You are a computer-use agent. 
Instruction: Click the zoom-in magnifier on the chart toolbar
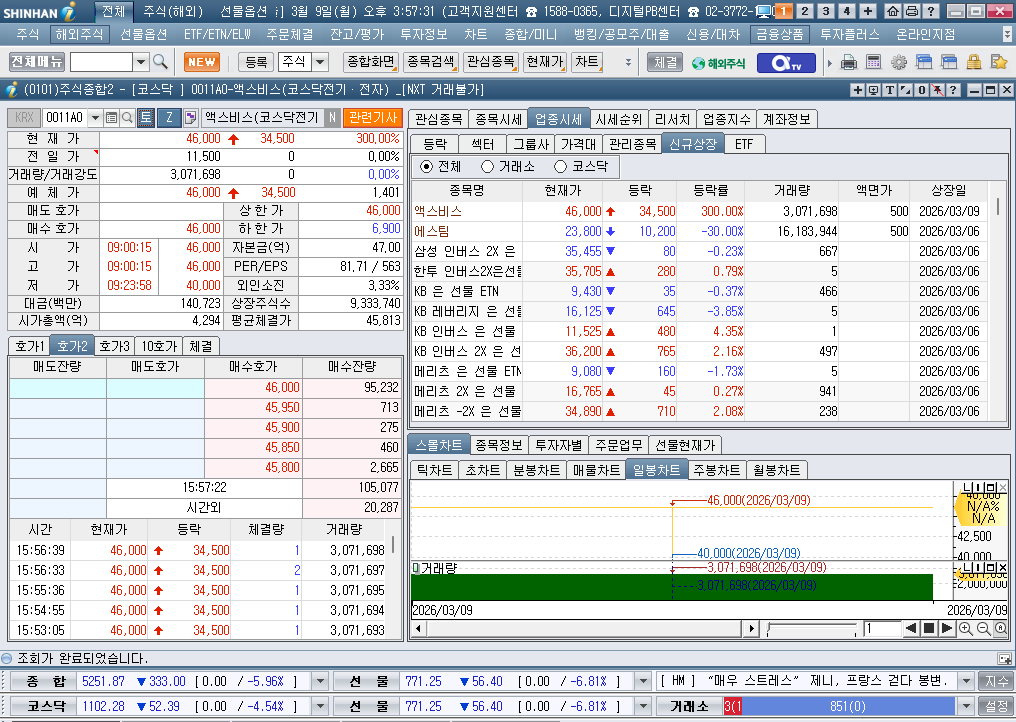[x=966, y=629]
